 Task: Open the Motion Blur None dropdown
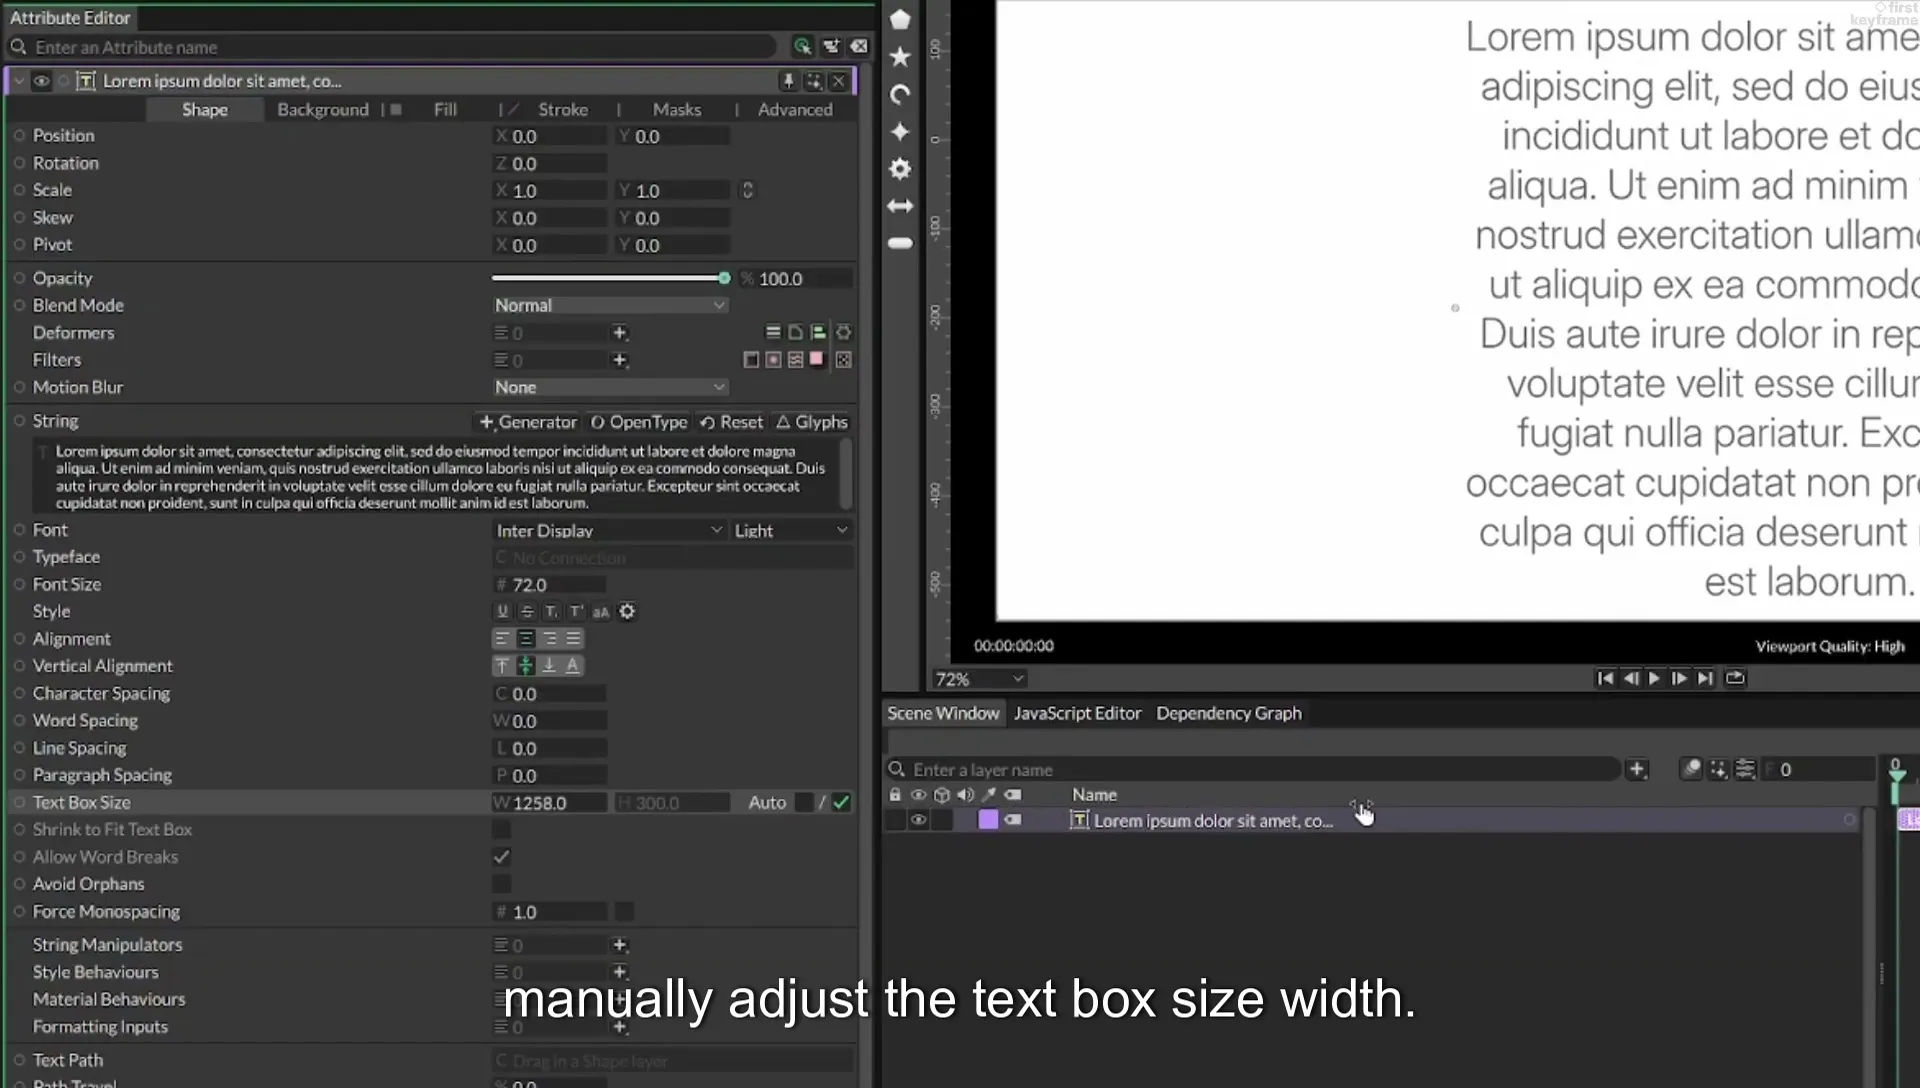tap(610, 387)
